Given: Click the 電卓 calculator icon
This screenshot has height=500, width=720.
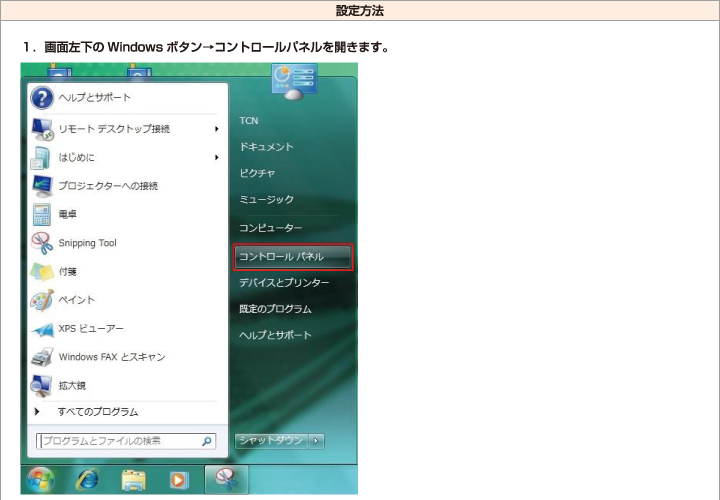Looking at the screenshot, I should click(42, 214).
